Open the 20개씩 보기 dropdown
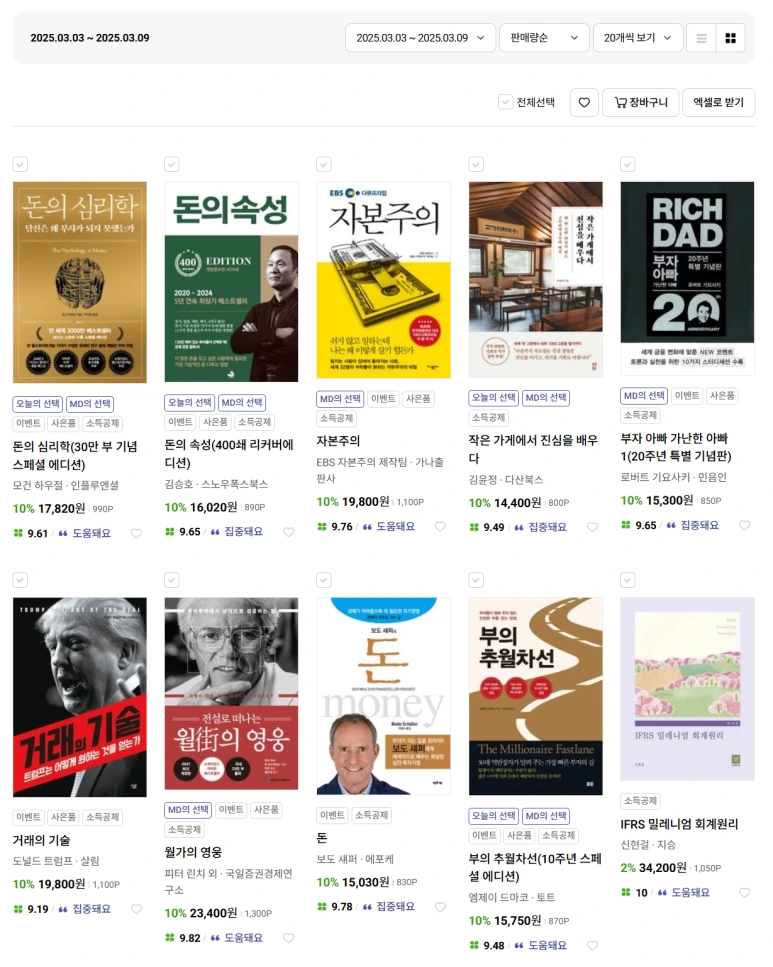 point(638,38)
